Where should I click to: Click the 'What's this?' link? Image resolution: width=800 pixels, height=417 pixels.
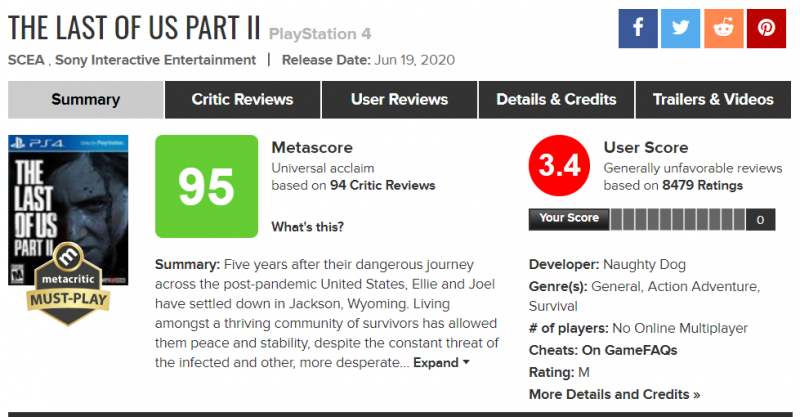308,227
